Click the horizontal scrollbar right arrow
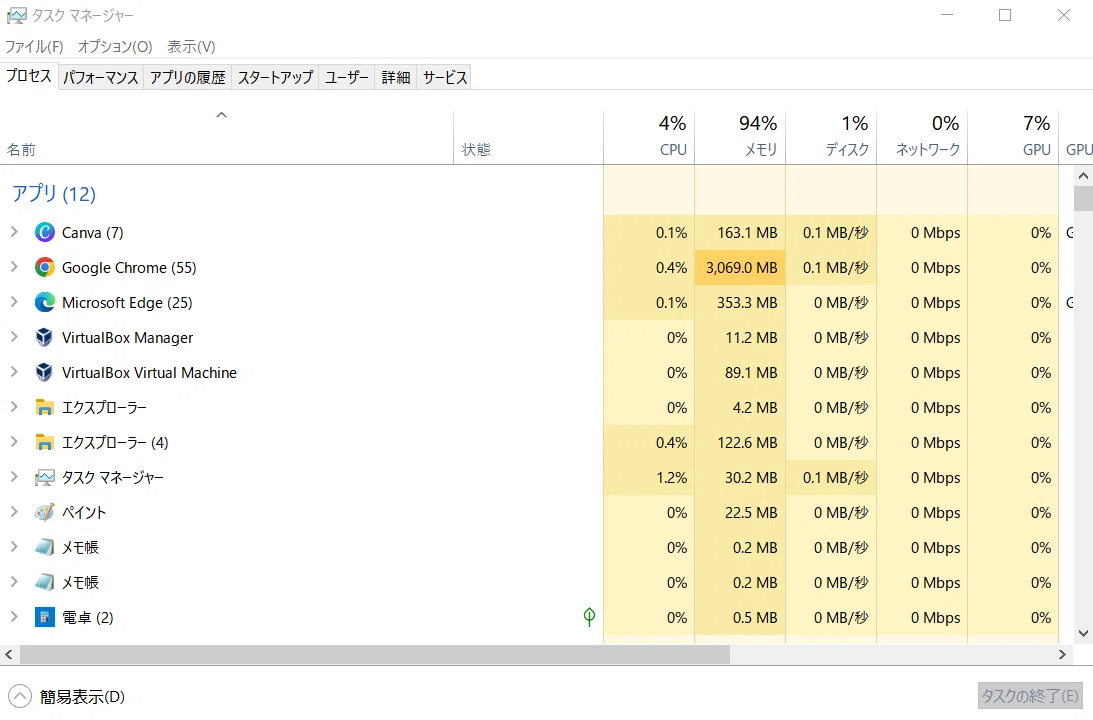Image resolution: width=1093 pixels, height=720 pixels. coord(1062,654)
